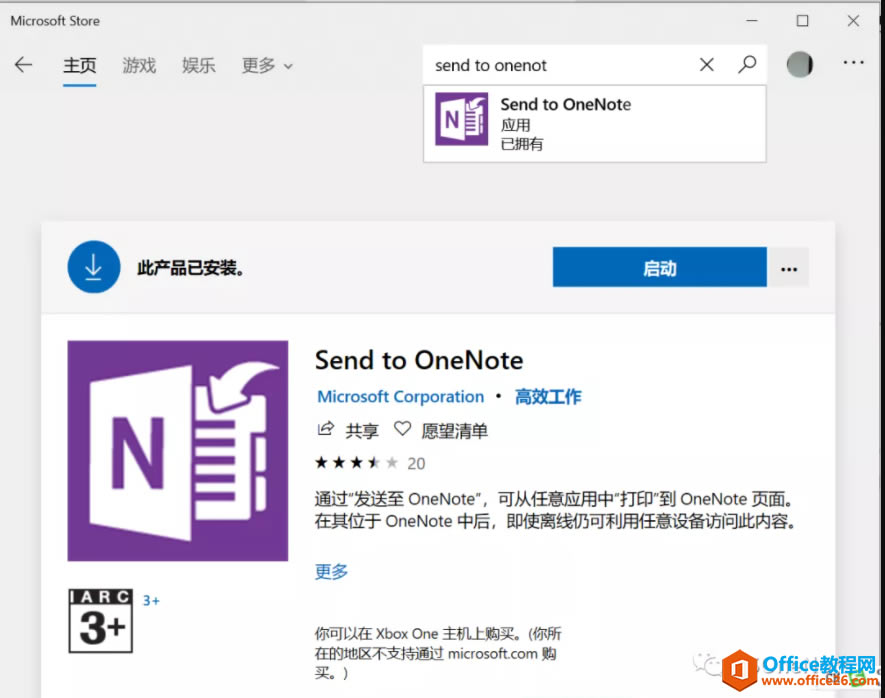The width and height of the screenshot is (885, 698).
Task: Click the rating count 20
Action: click(416, 464)
